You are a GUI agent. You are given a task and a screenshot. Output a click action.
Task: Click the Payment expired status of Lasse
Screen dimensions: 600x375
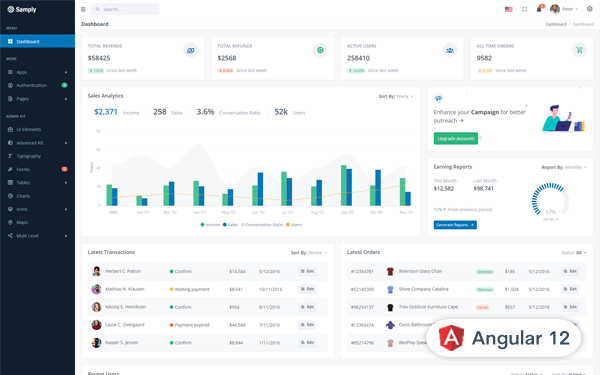tap(189, 325)
